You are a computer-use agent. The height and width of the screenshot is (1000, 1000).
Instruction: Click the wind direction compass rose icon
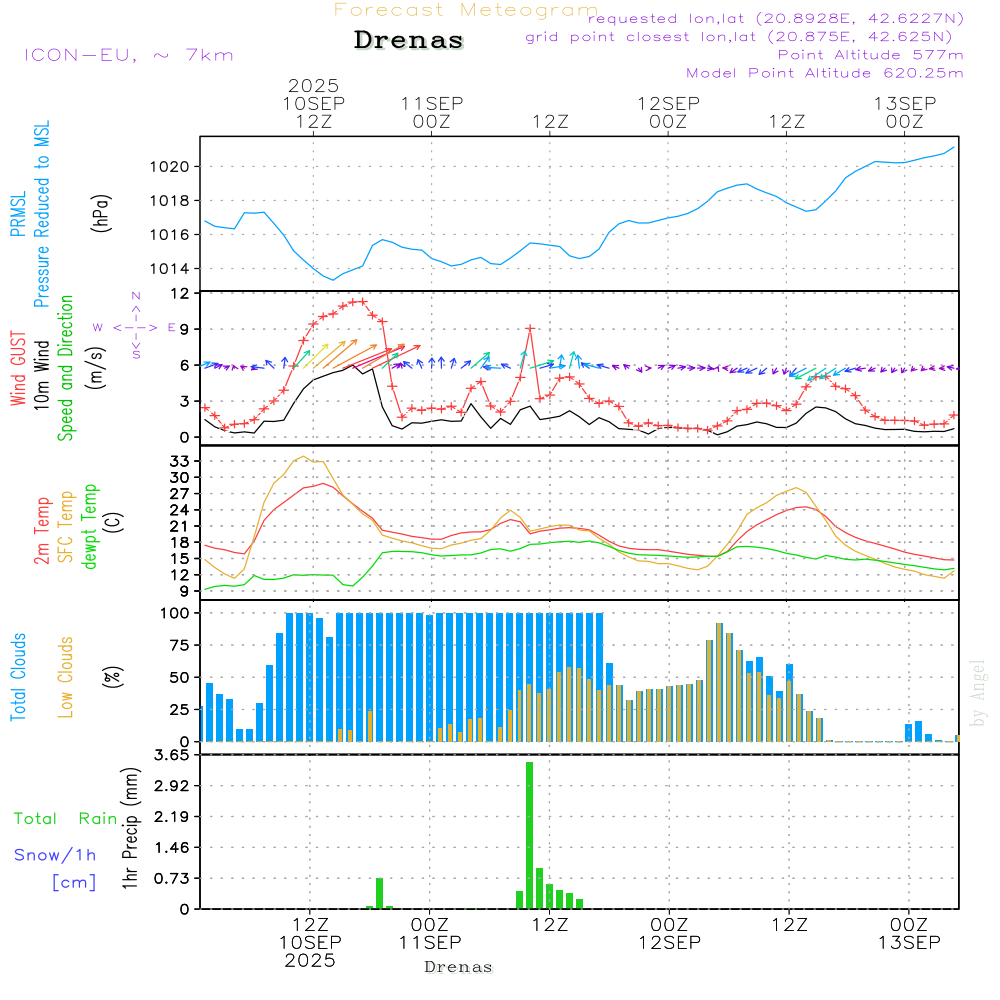click(135, 326)
